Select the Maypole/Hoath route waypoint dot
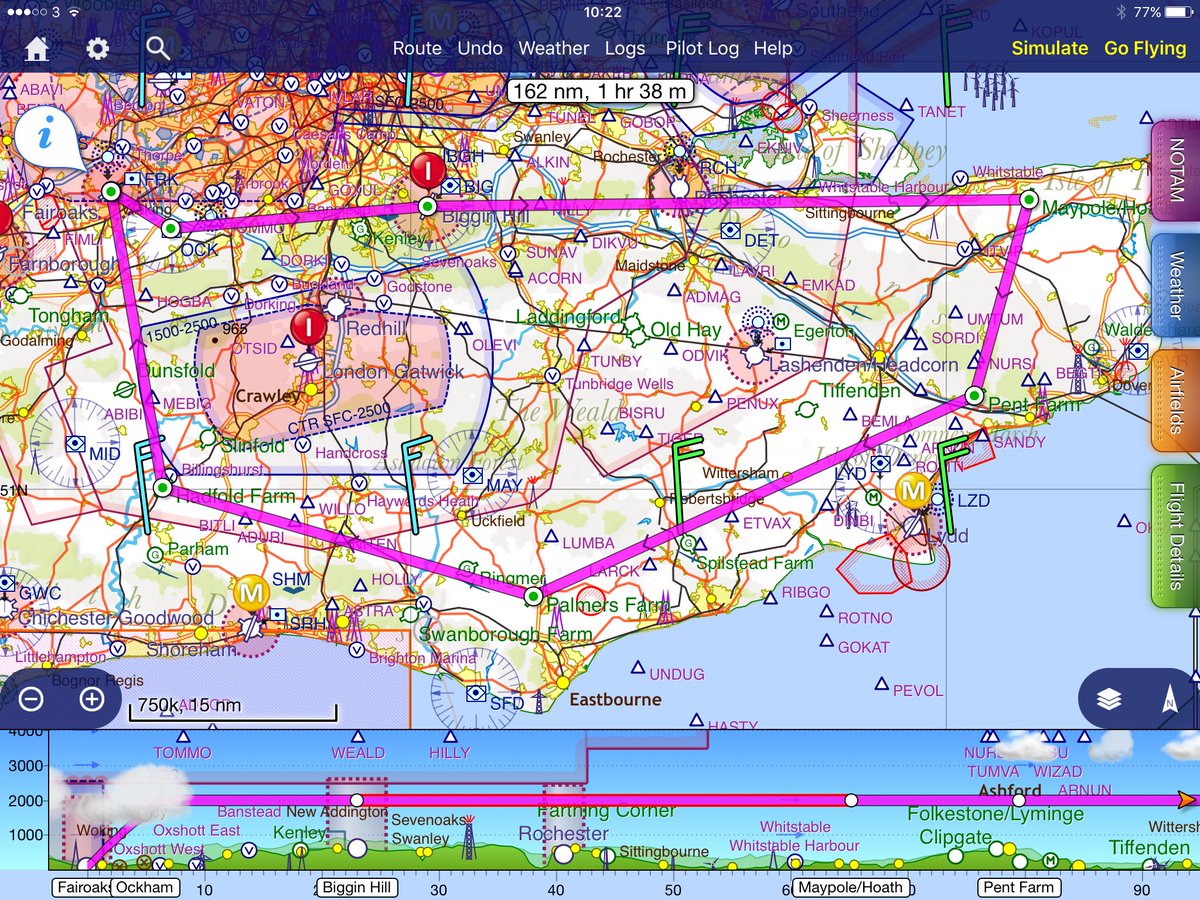Screen dimensions: 1200x900 1028,200
